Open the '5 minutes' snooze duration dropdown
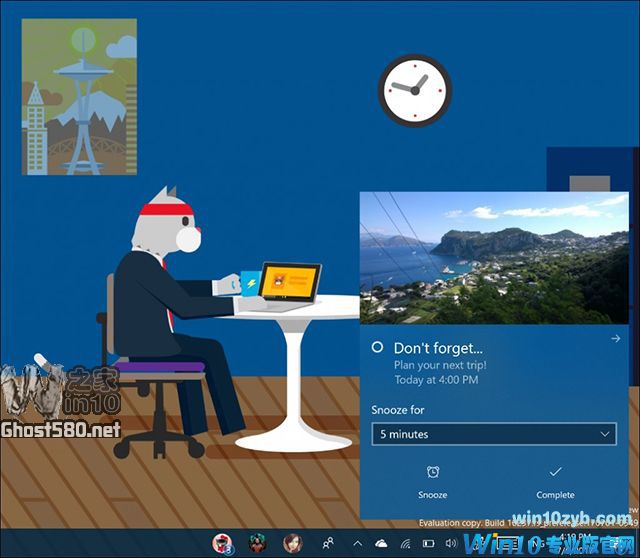 [494, 434]
